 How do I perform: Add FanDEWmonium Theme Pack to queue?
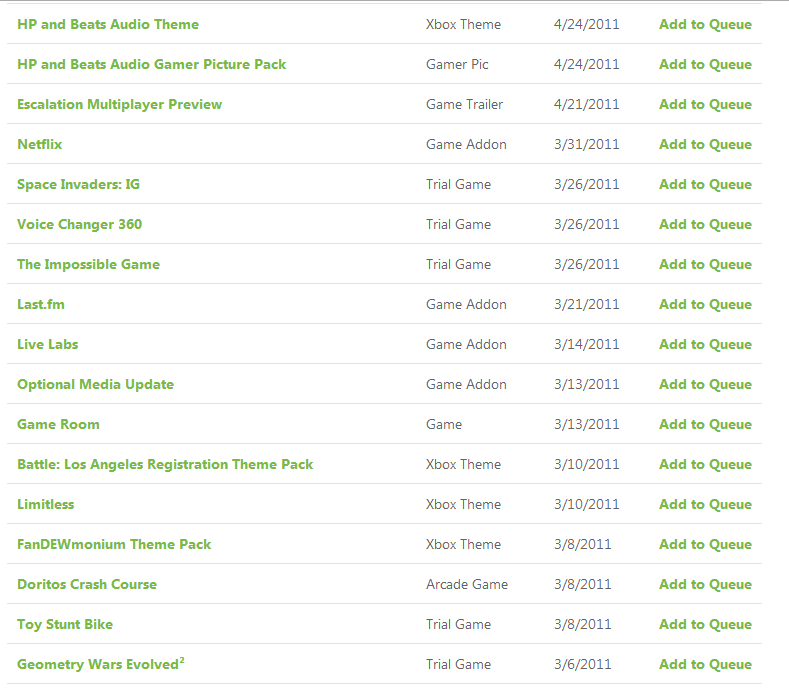[705, 545]
